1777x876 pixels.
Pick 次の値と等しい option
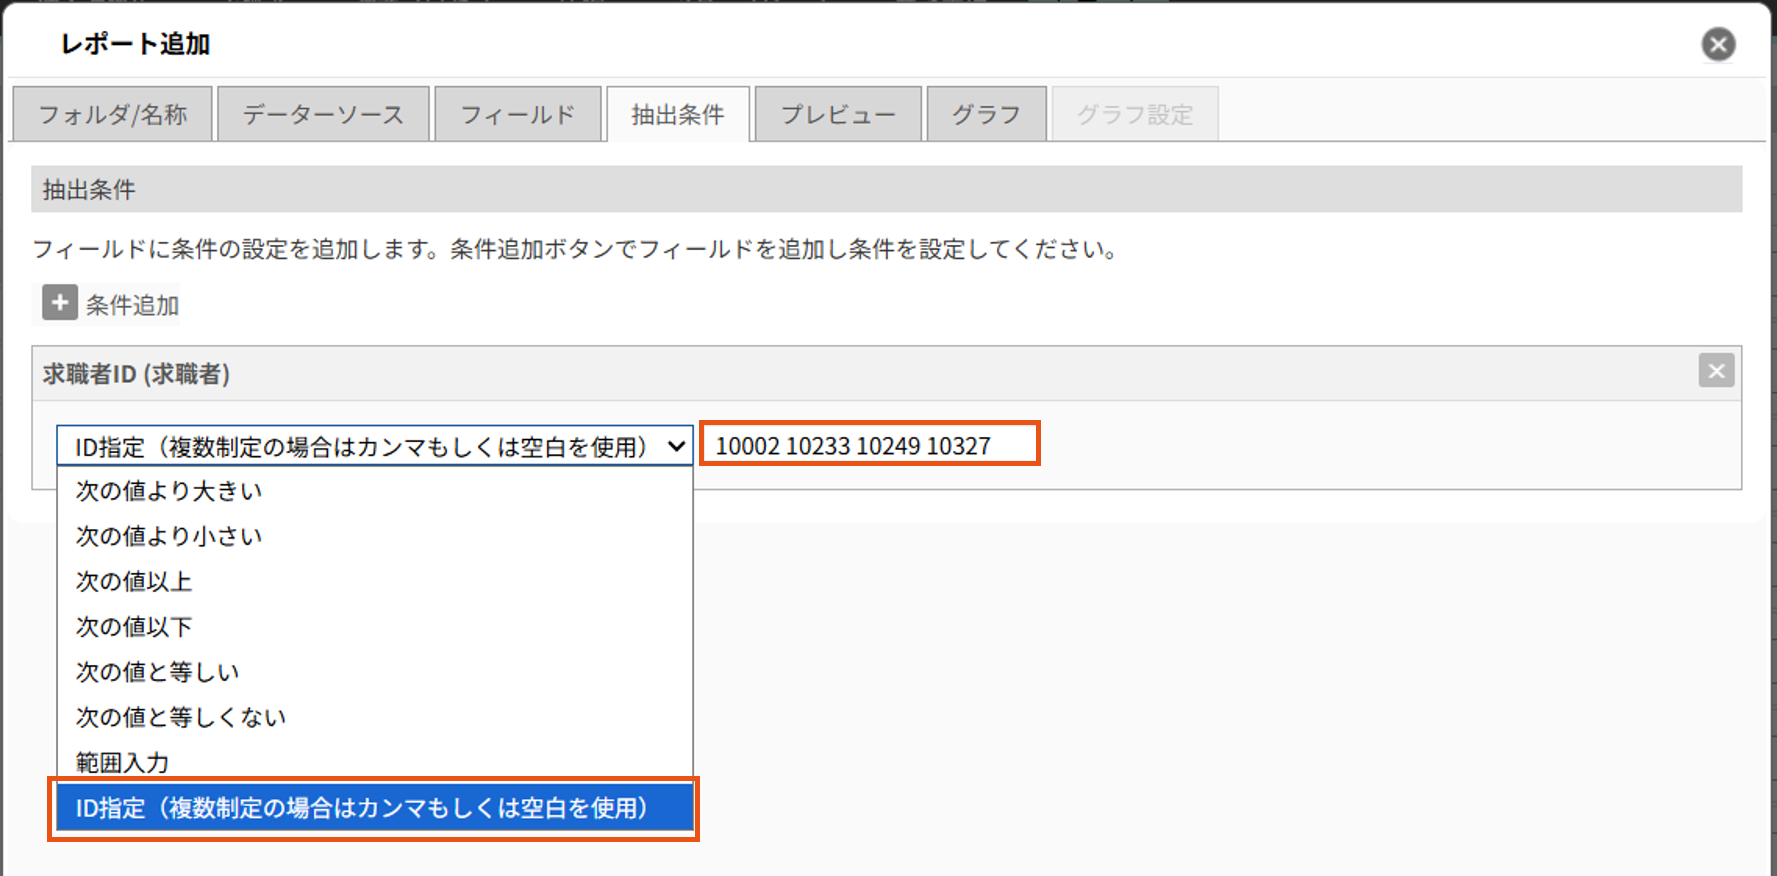click(x=375, y=672)
